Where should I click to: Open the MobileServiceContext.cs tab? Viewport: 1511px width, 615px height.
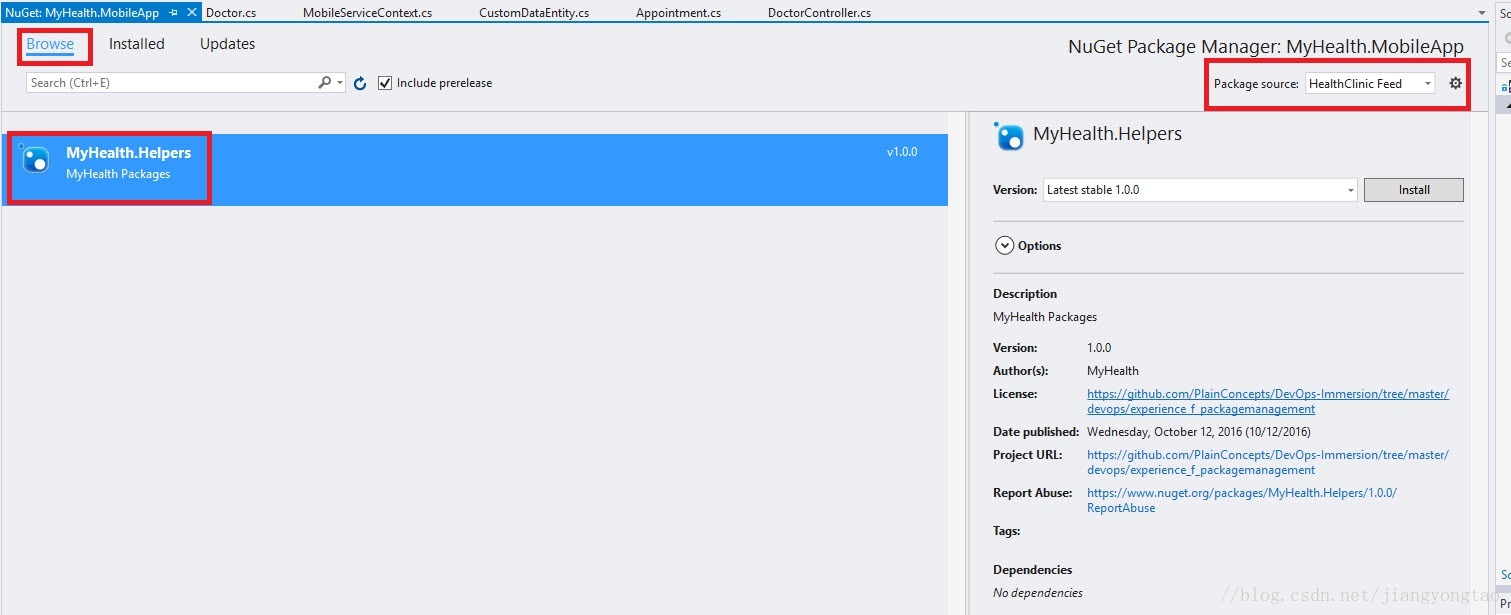367,13
